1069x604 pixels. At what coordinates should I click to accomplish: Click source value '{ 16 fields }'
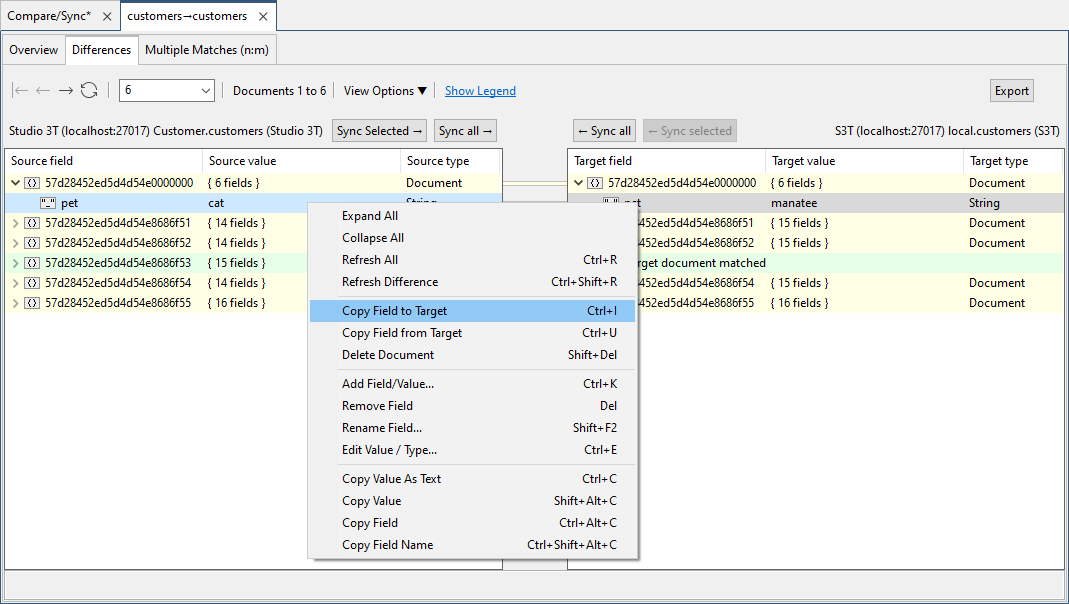237,303
